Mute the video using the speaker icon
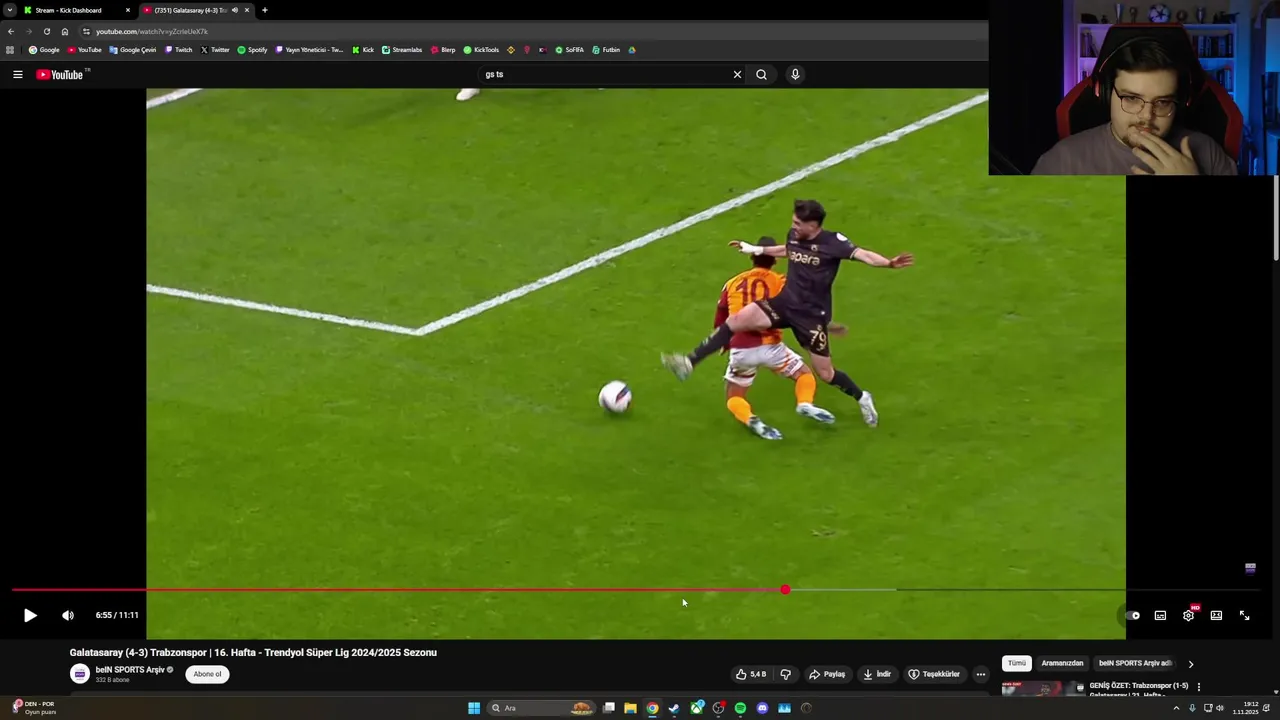The height and width of the screenshot is (720, 1280). tap(68, 615)
